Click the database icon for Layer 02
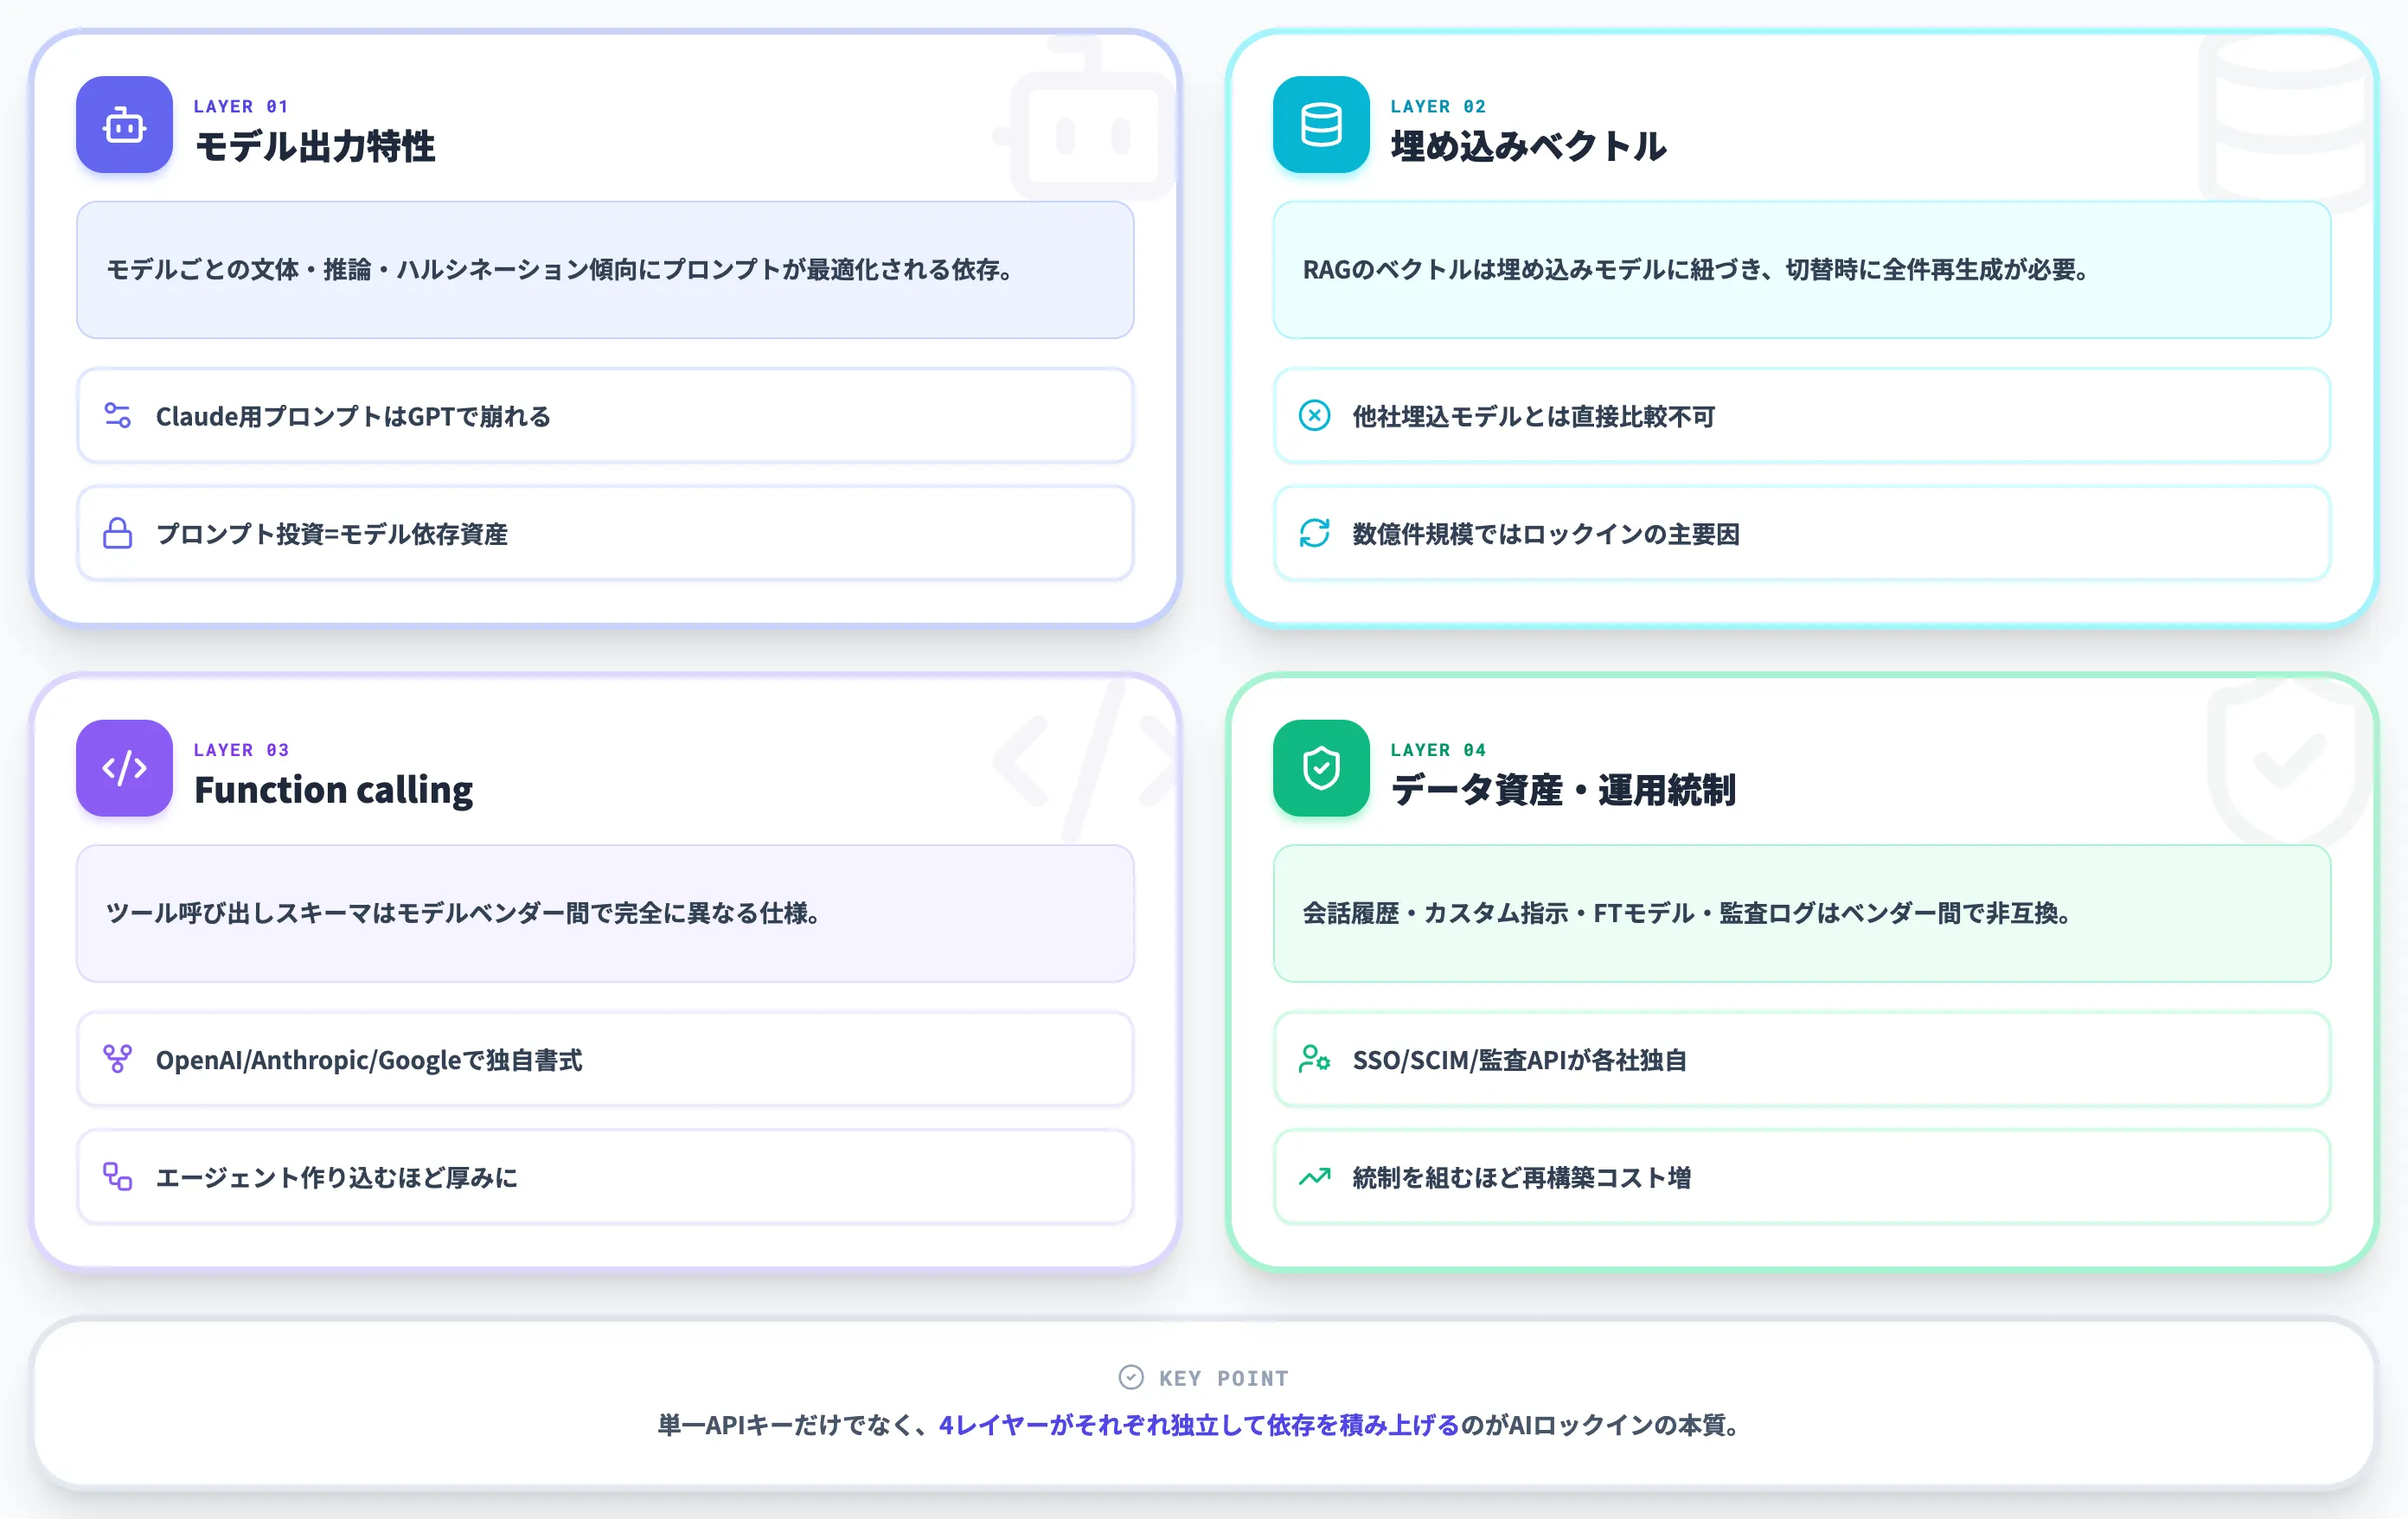The height and width of the screenshot is (1519, 2408). [x=1321, y=125]
